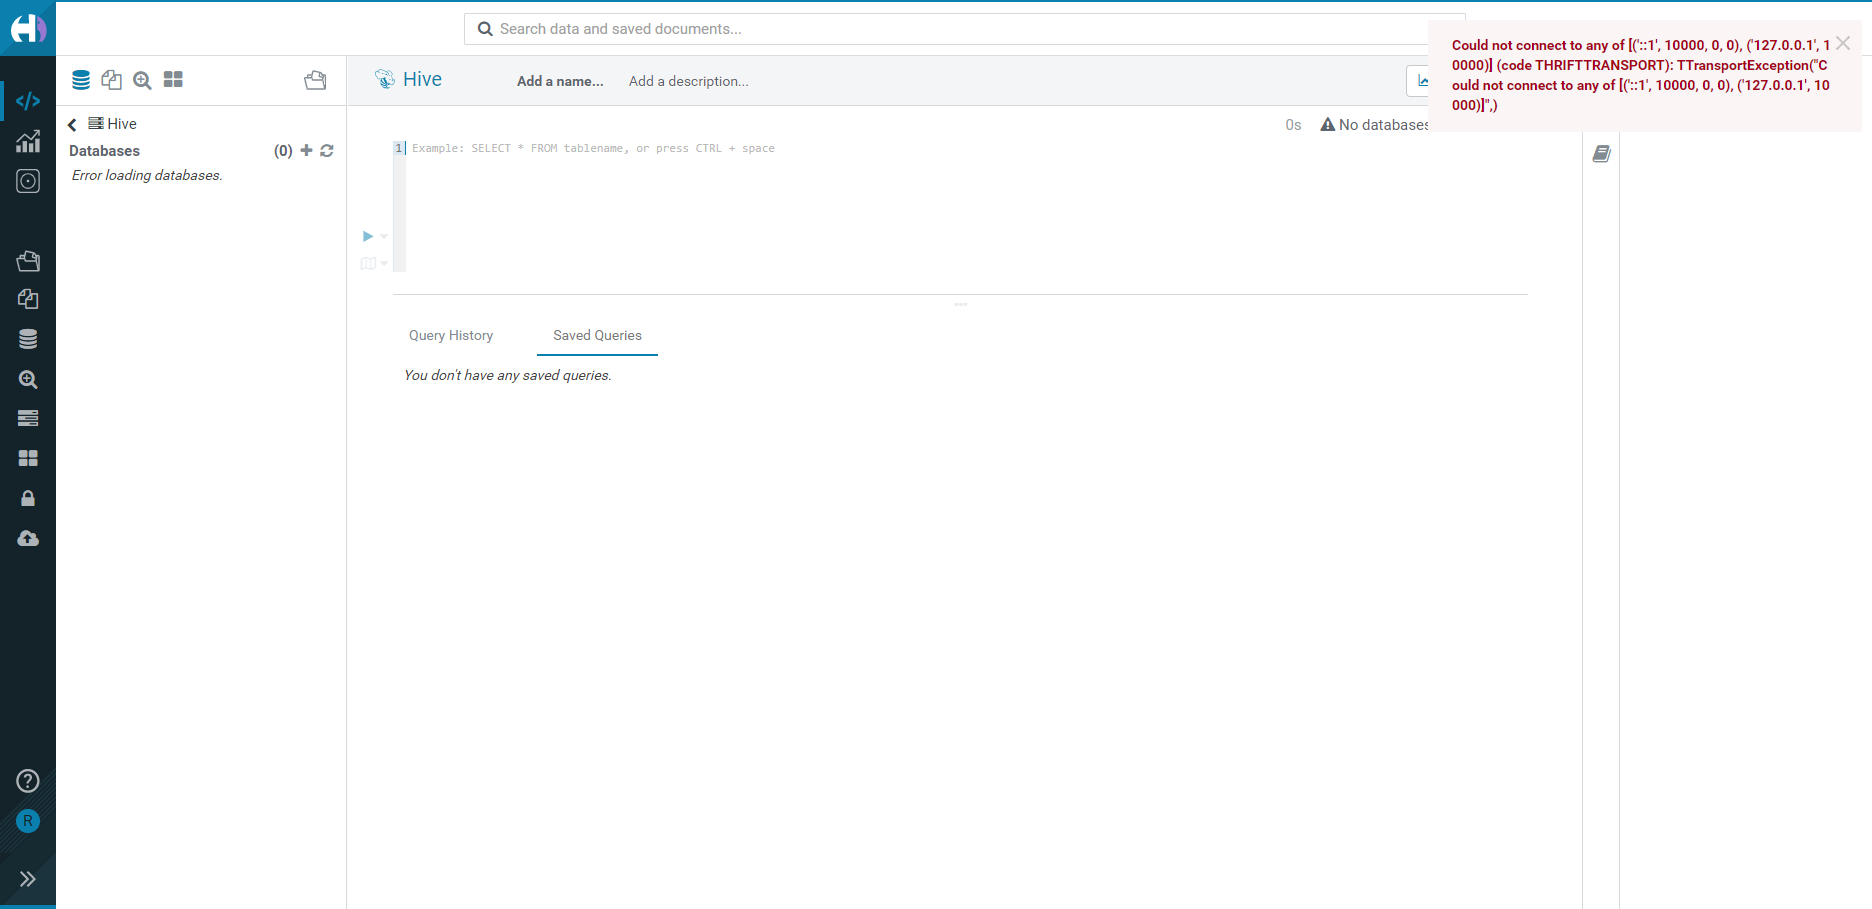The width and height of the screenshot is (1872, 909).
Task: Click the Databases heading
Action: pos(104,151)
